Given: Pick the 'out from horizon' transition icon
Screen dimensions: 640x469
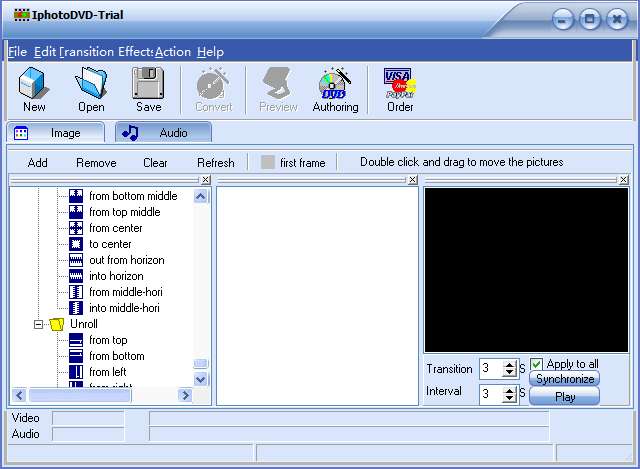Looking at the screenshot, I should (76, 260).
